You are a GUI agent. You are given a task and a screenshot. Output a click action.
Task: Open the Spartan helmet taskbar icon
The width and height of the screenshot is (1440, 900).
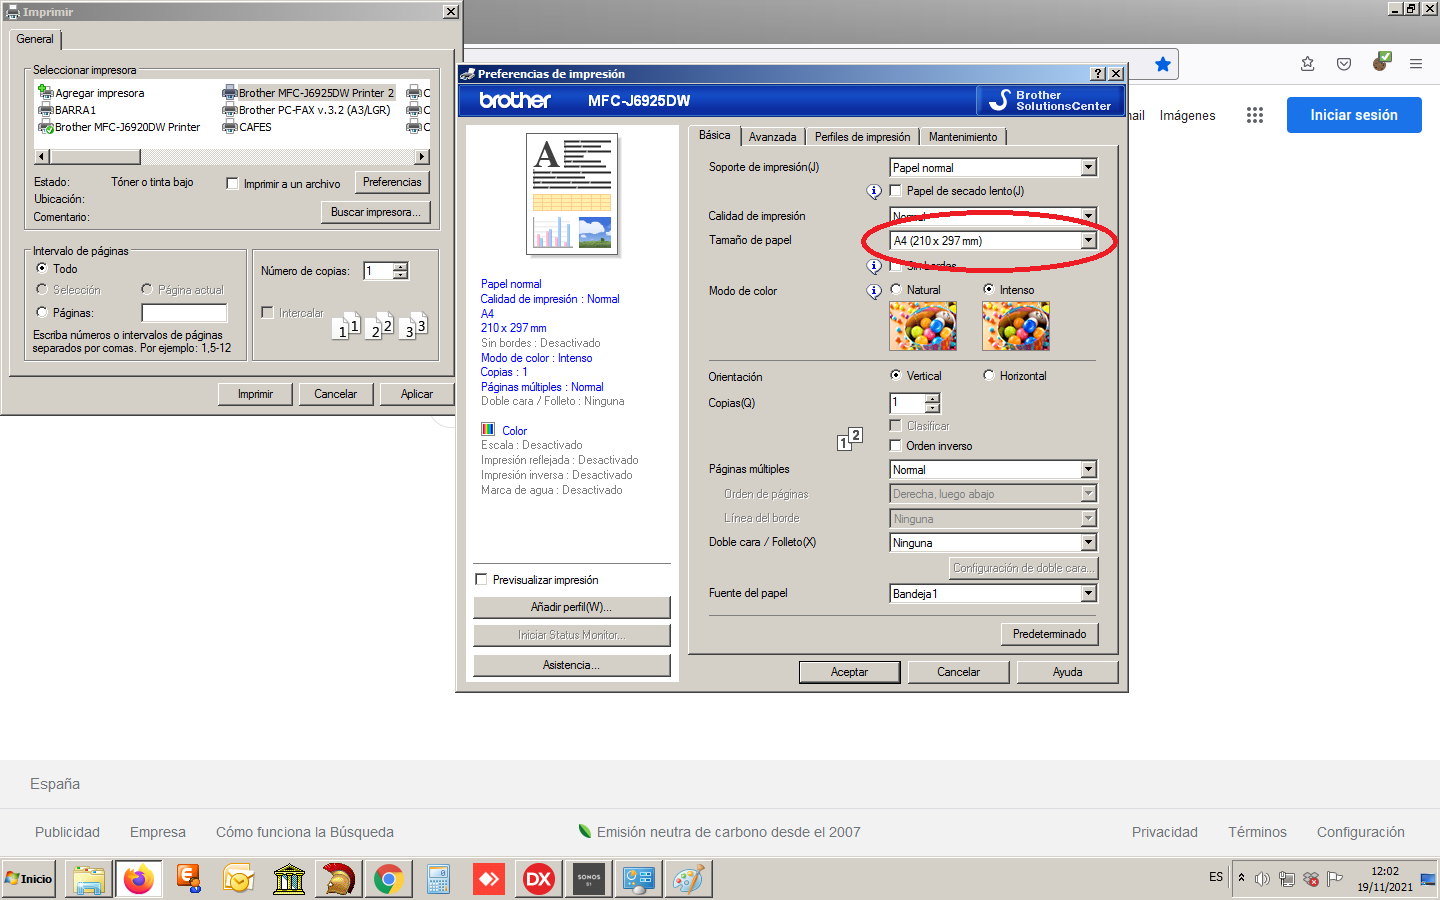(x=339, y=879)
